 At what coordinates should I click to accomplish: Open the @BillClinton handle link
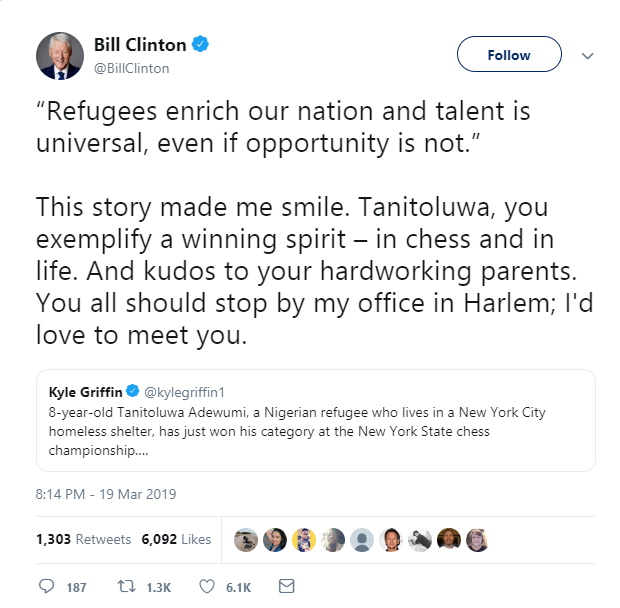[x=131, y=69]
